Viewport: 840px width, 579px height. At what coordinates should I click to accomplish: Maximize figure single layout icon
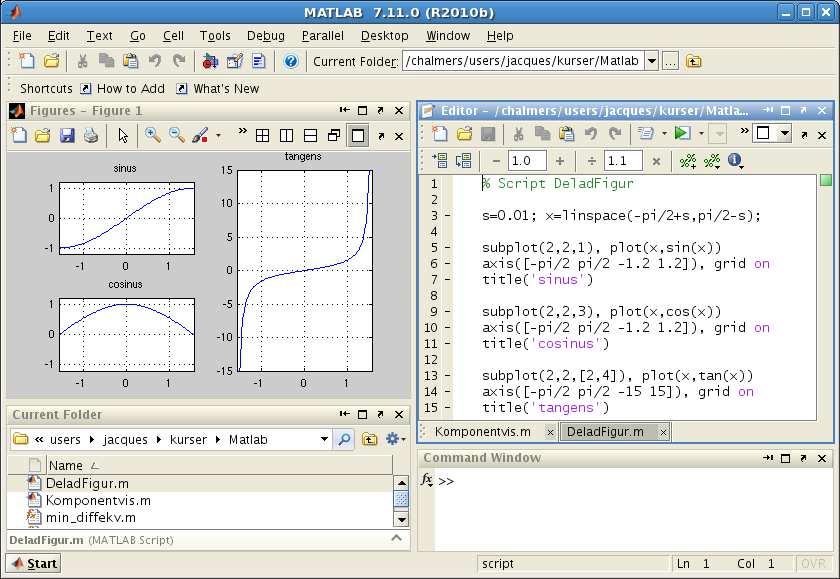click(358, 136)
